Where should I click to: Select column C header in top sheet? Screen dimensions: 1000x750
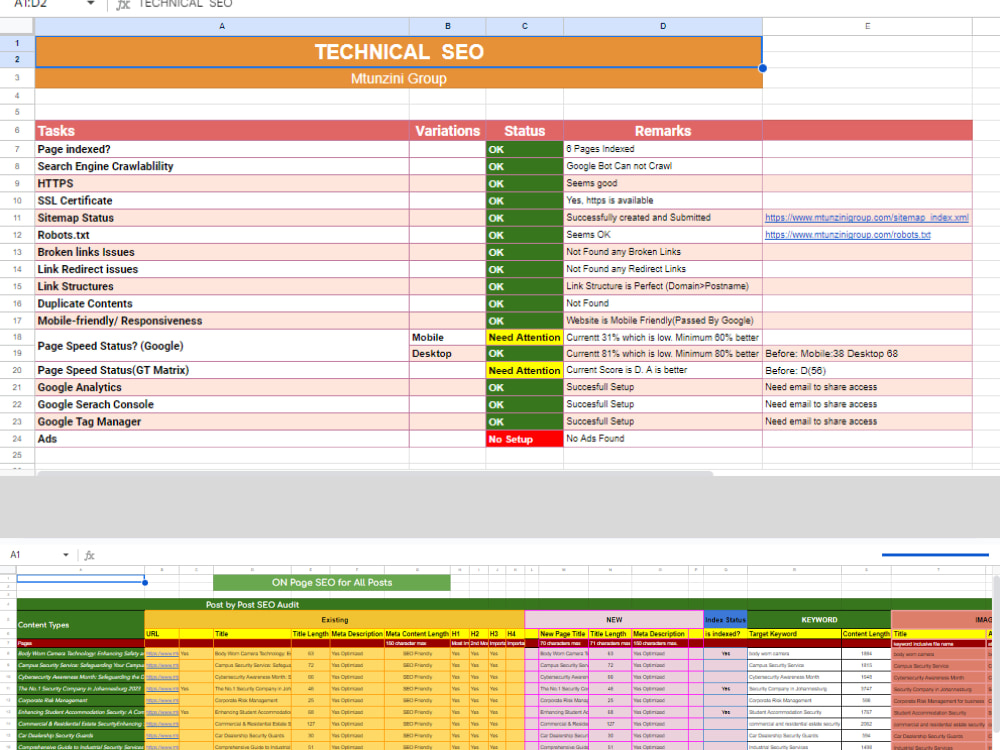point(525,26)
